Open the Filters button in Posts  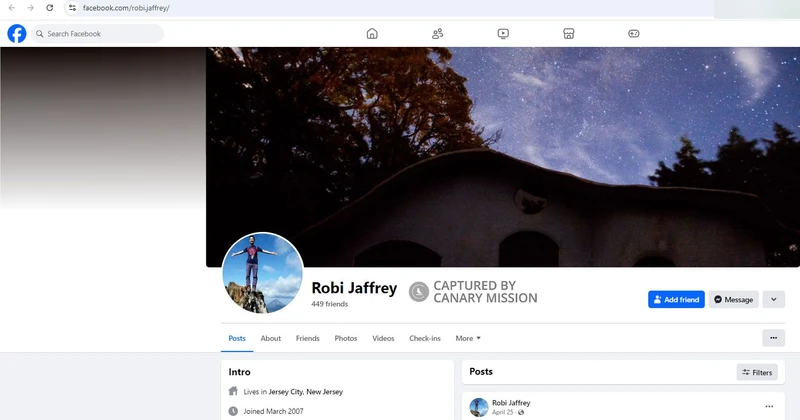tap(757, 373)
